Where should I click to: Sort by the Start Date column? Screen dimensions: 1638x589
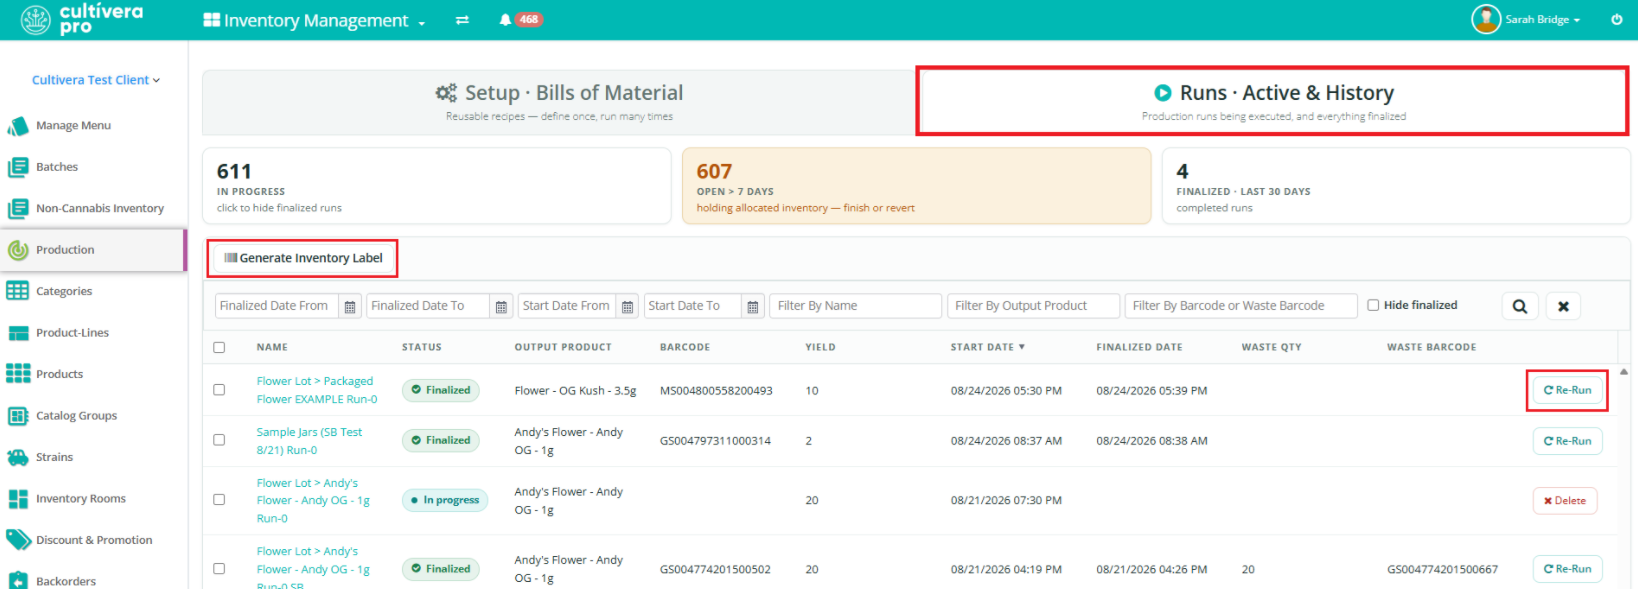coord(987,347)
